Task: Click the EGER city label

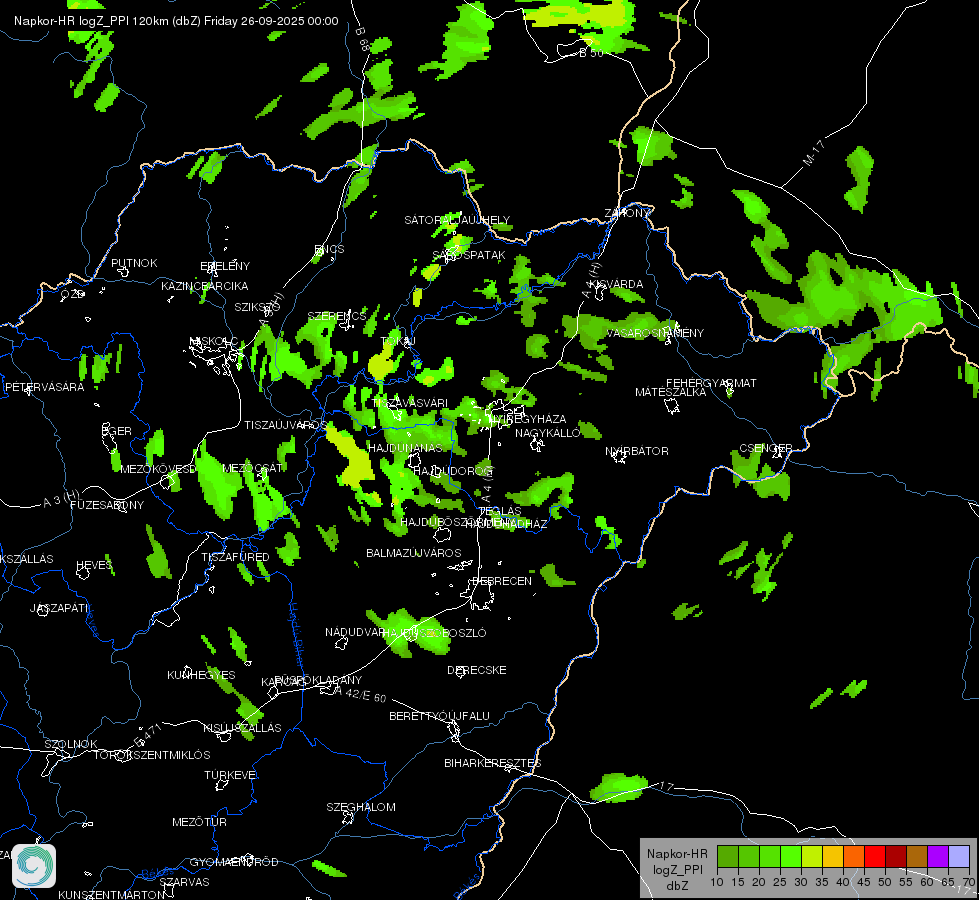Action: 117,431
